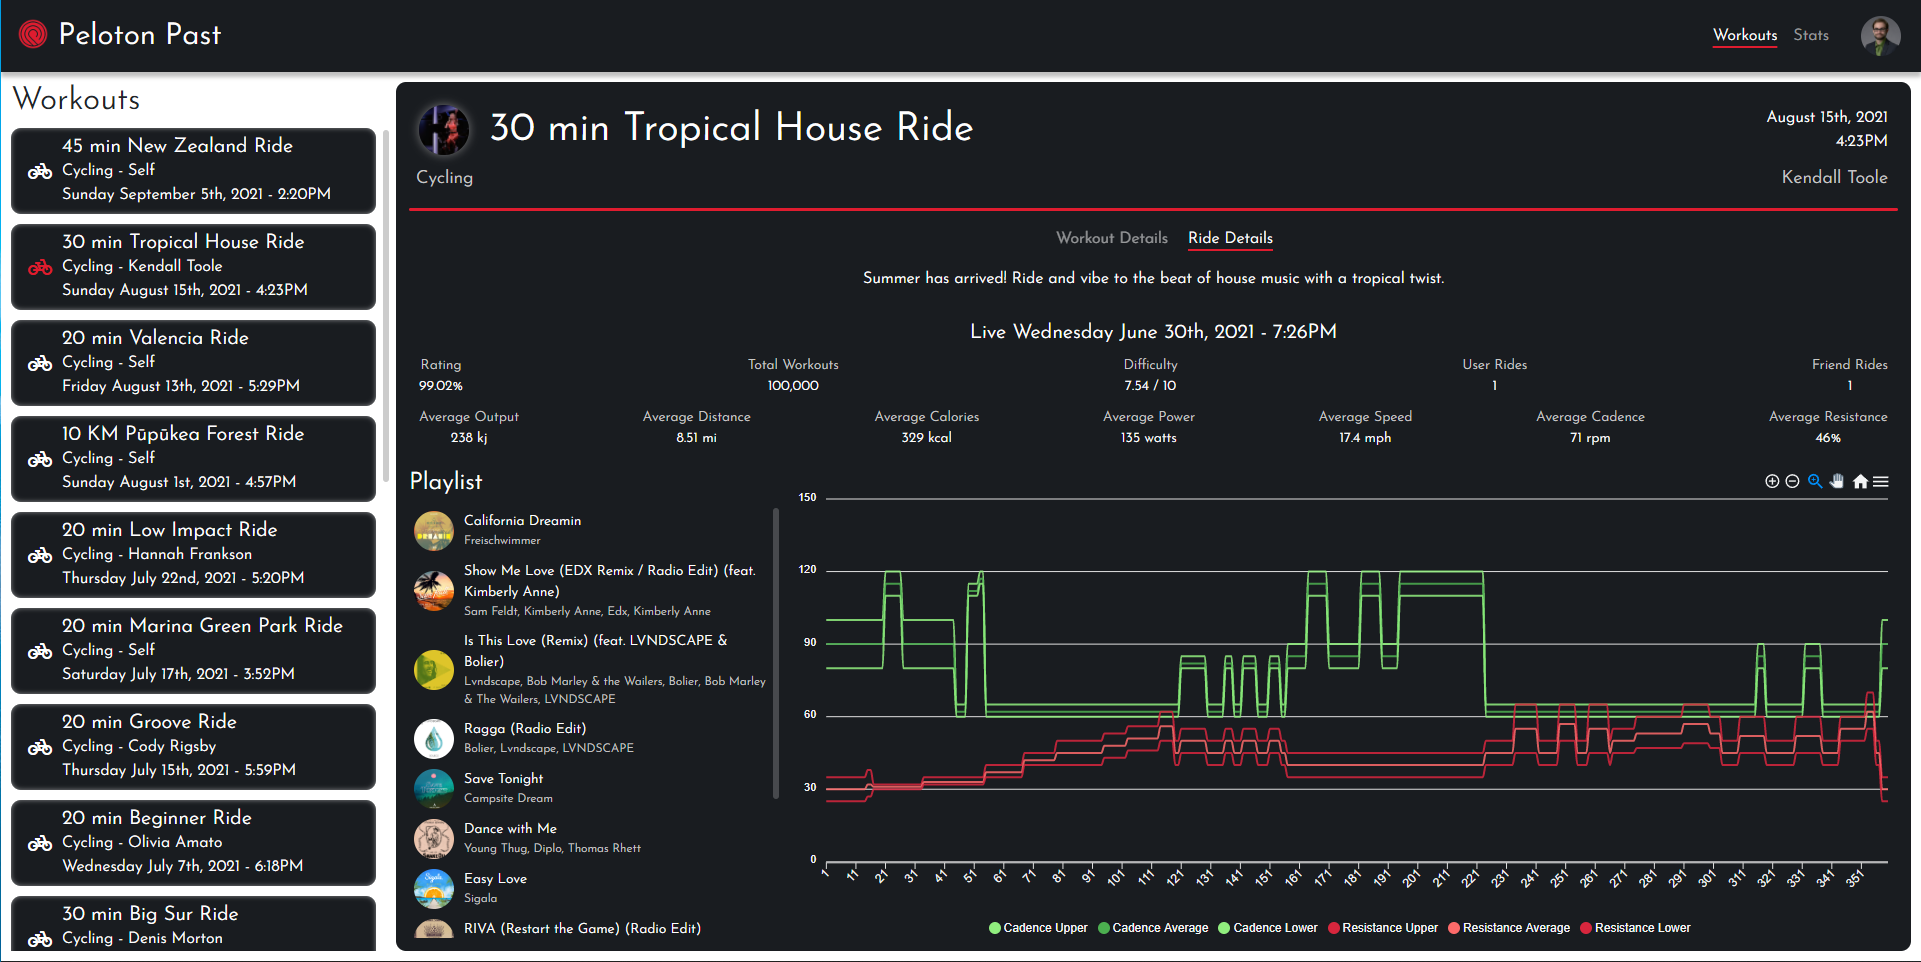Viewport: 1921px width, 962px height.
Task: Open the Workout Details tab
Action: pyautogui.click(x=1112, y=238)
